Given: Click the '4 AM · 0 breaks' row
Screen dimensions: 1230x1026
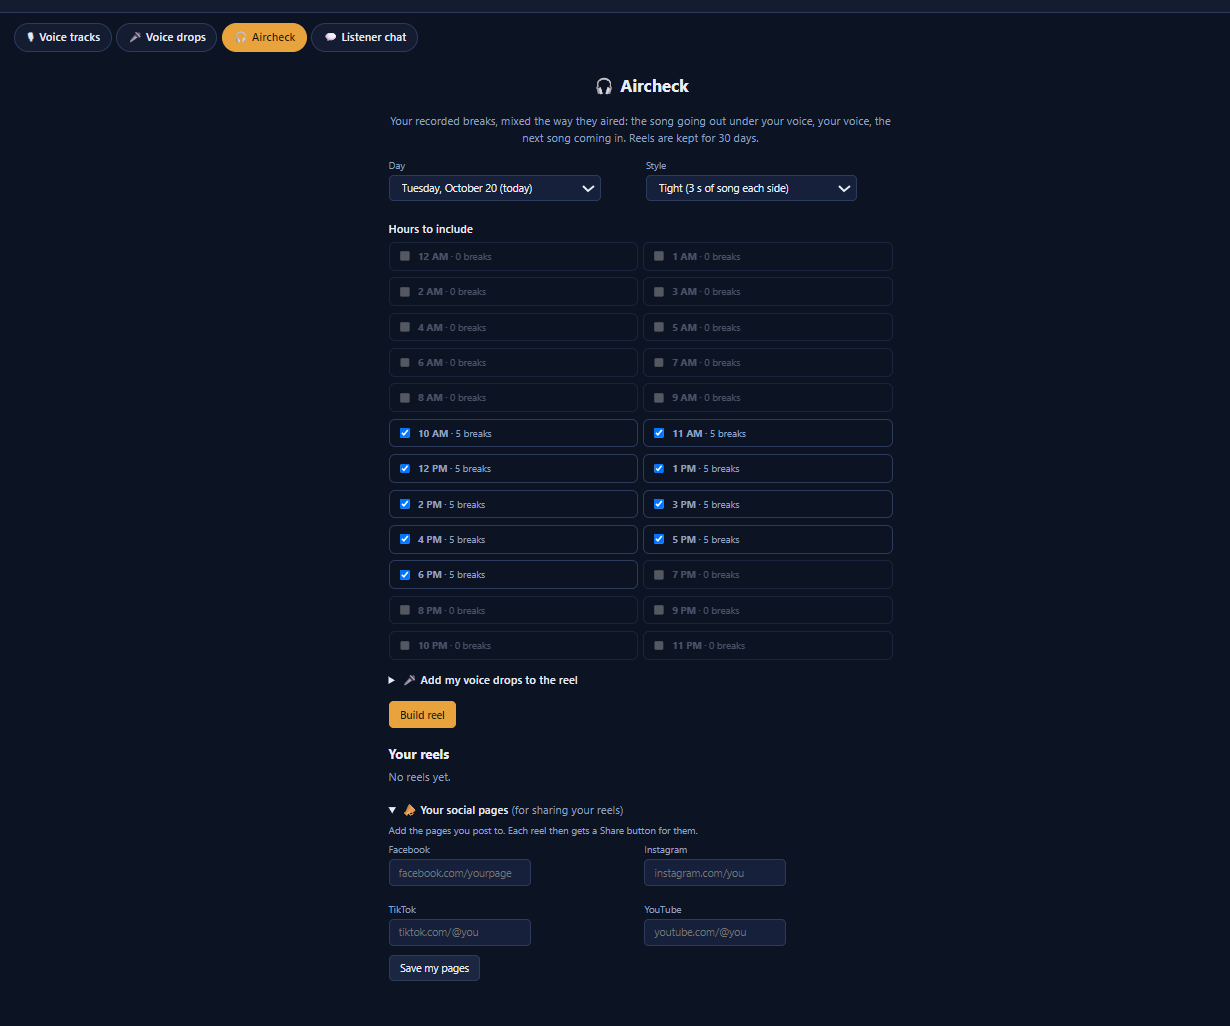Looking at the screenshot, I should pos(513,327).
